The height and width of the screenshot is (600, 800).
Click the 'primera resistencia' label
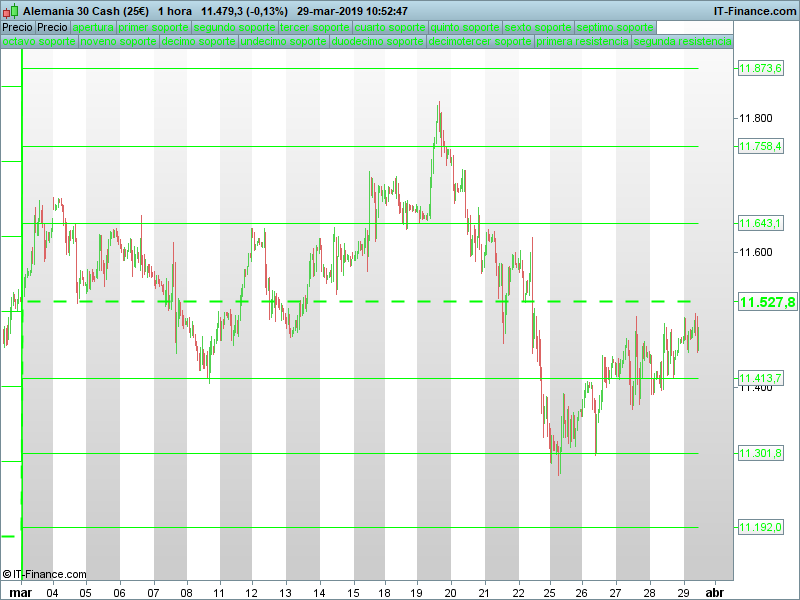click(582, 42)
